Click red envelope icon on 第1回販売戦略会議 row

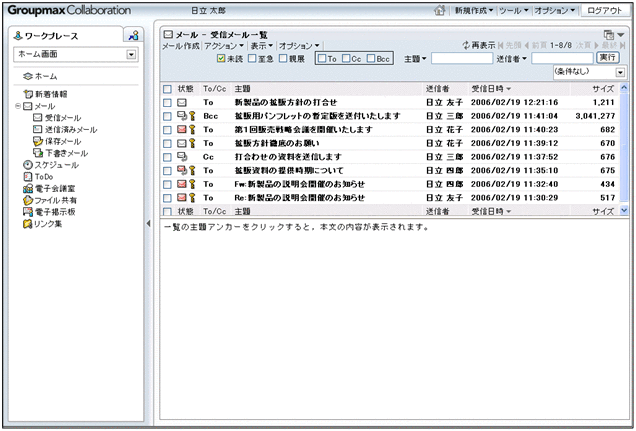182,130
